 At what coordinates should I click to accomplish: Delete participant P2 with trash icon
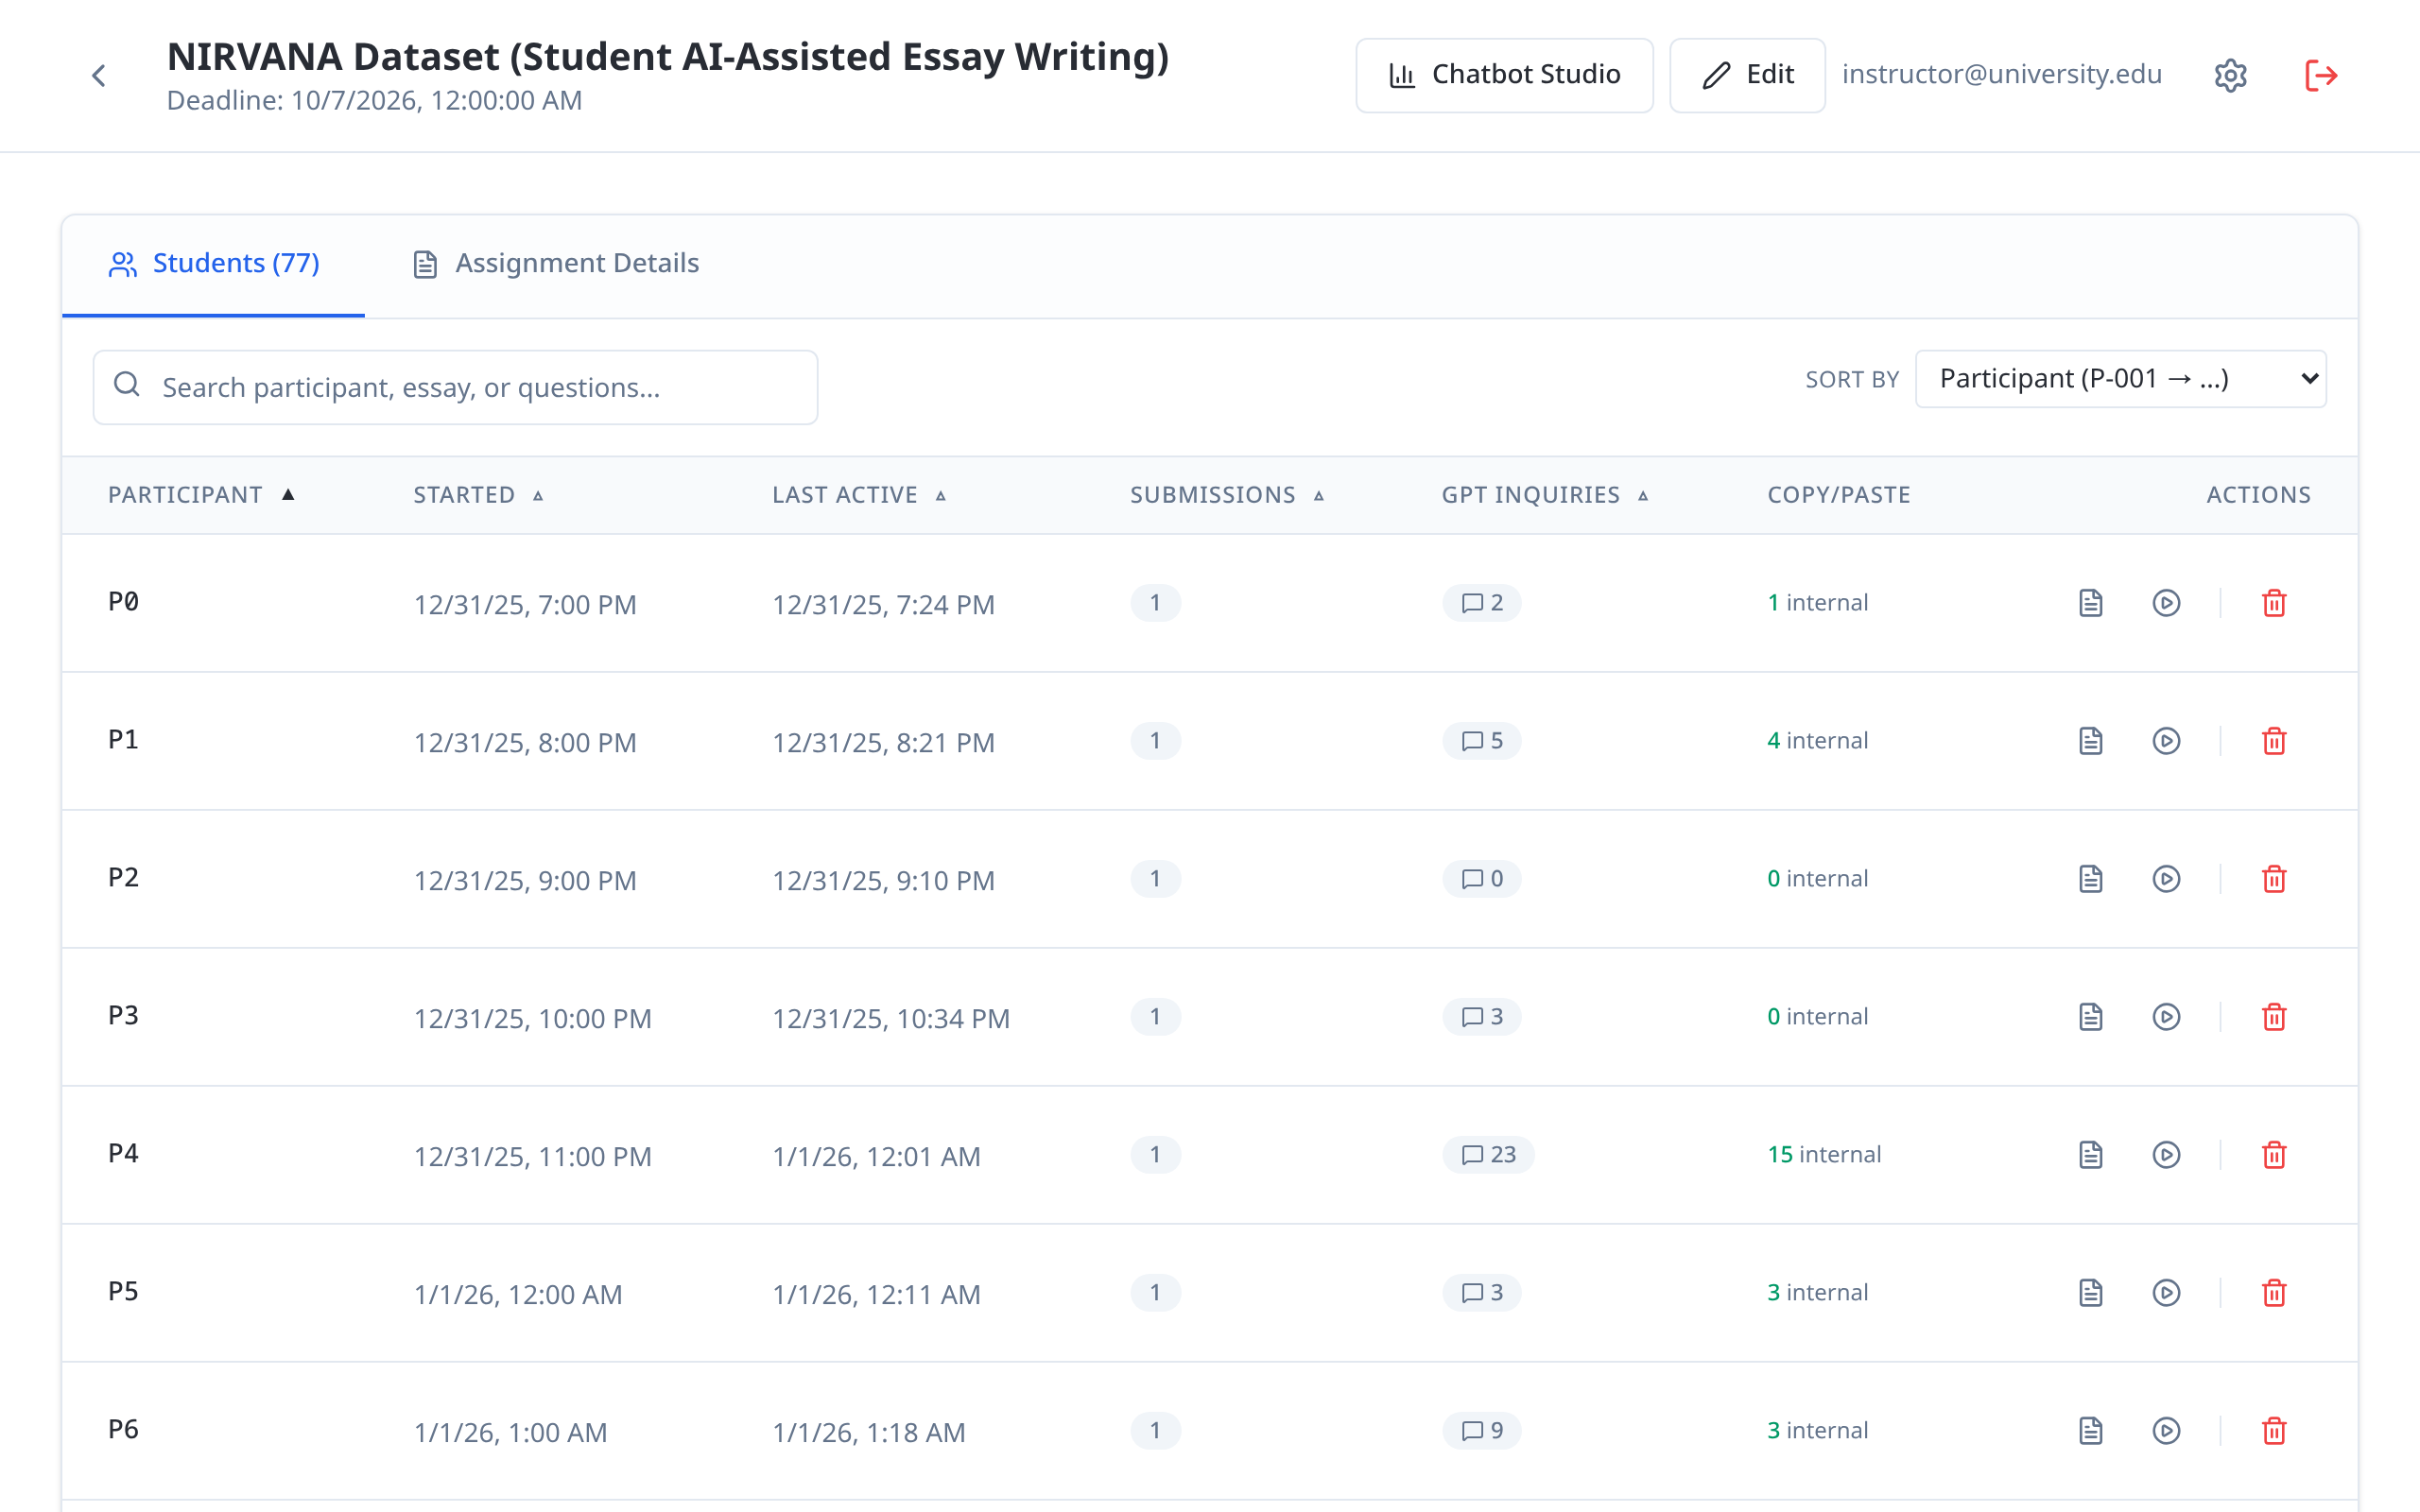point(2274,879)
